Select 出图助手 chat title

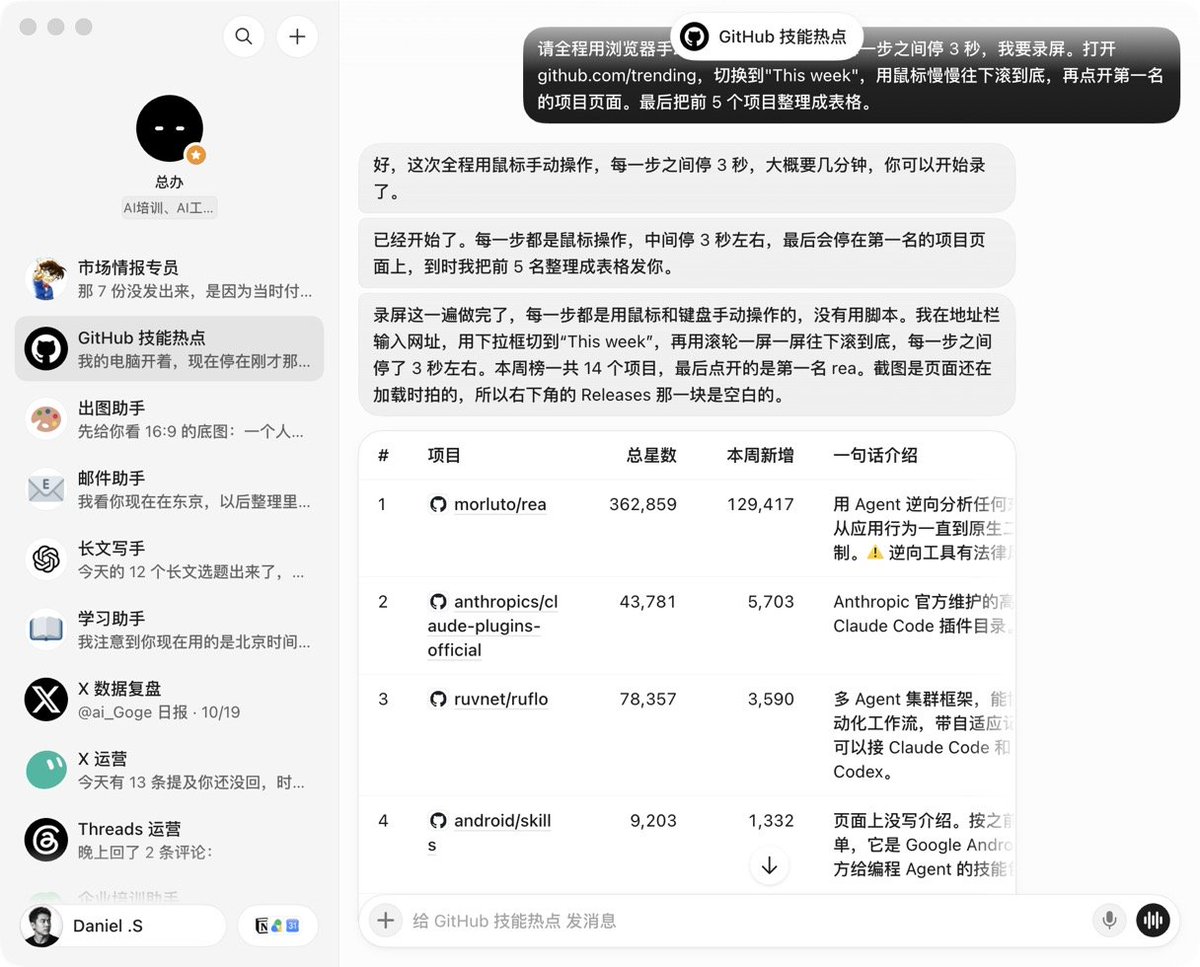pos(112,408)
